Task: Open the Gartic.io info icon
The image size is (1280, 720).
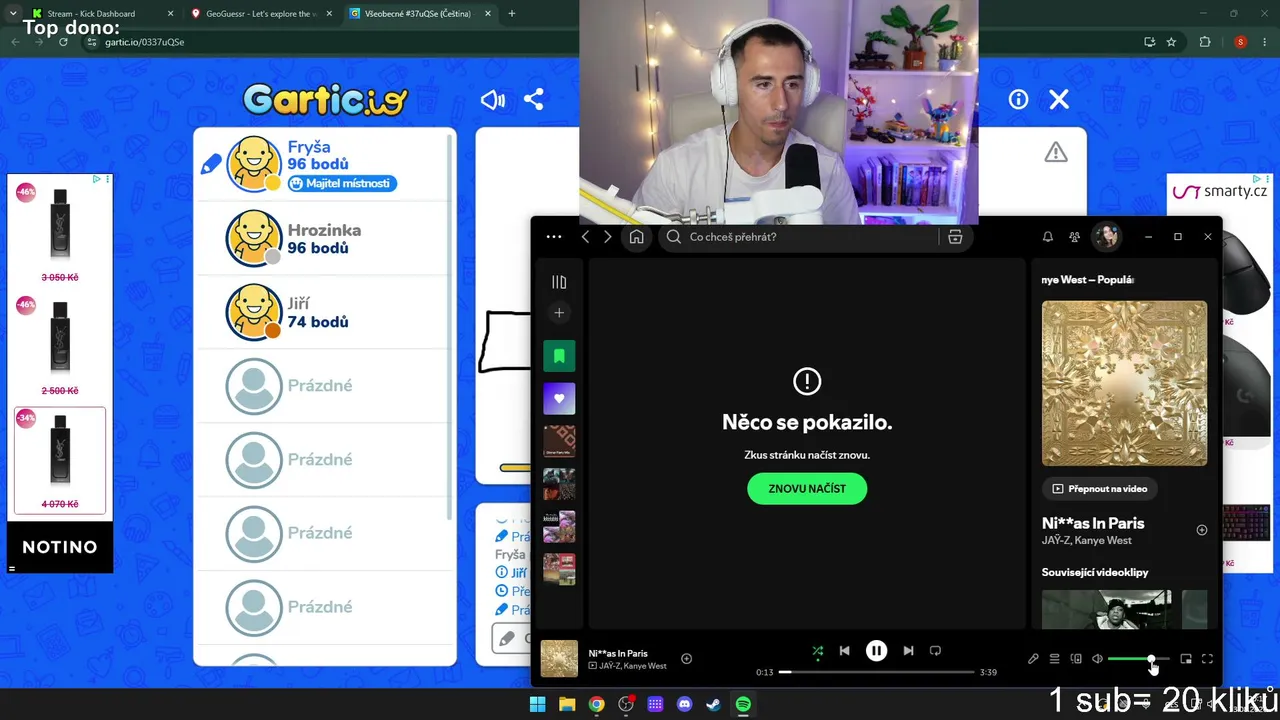Action: tap(1018, 100)
